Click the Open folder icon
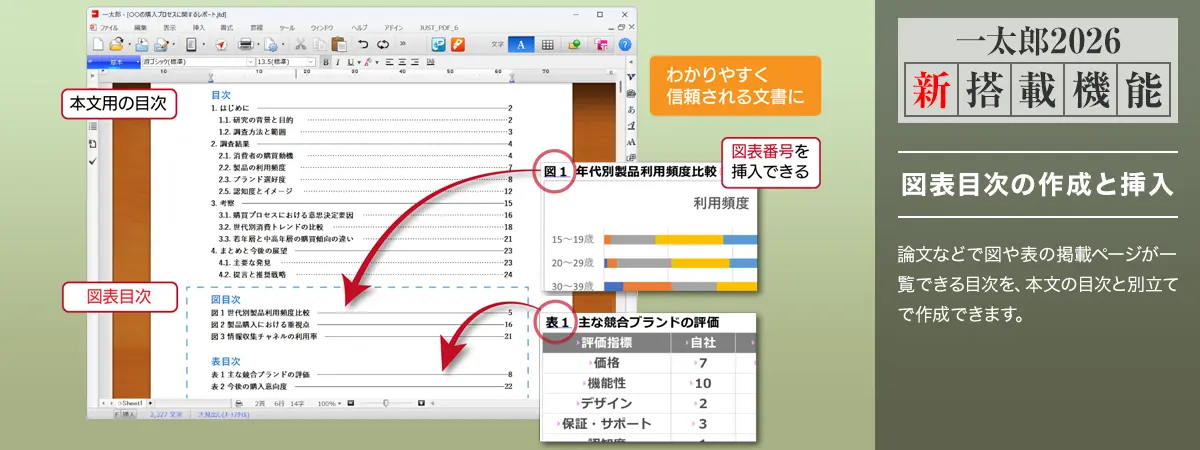The height and width of the screenshot is (450, 1200). click(116, 45)
